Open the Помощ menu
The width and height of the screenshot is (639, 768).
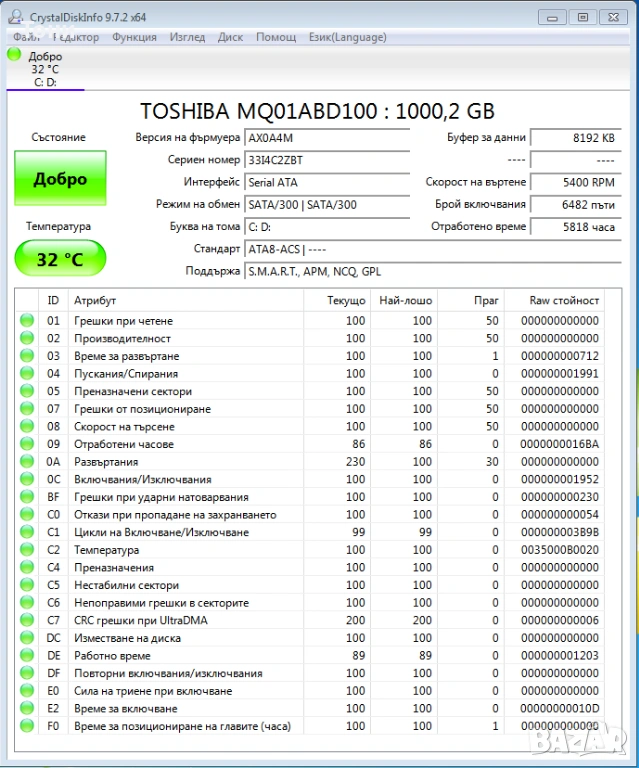click(276, 37)
